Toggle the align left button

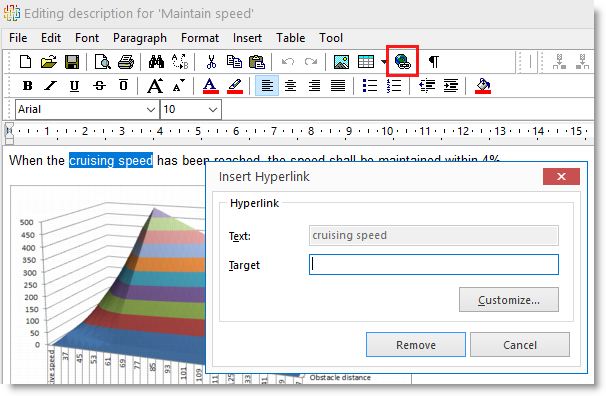coord(267,85)
